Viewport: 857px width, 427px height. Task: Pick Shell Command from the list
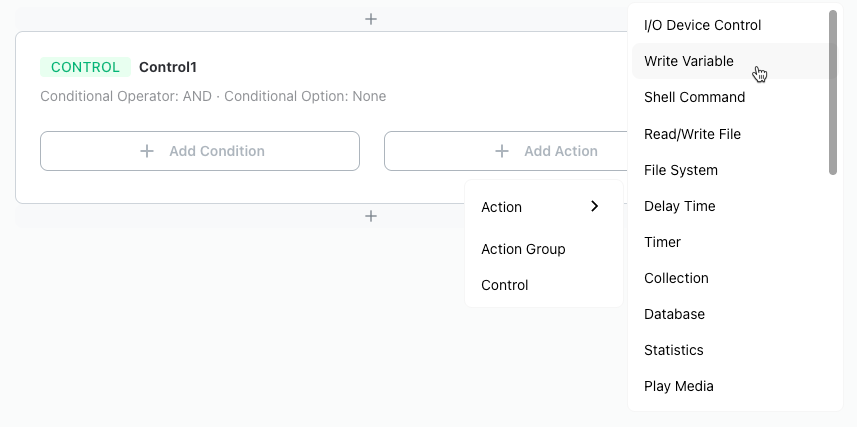point(730,97)
